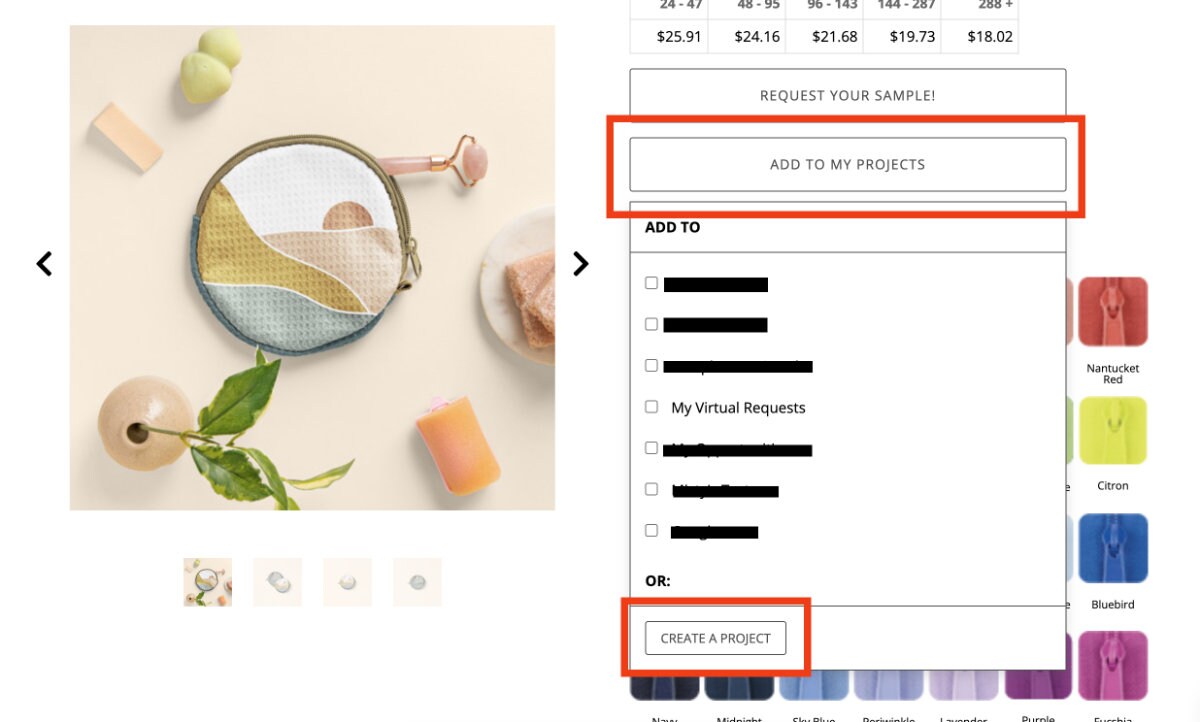Screen dimensions: 1200x722
Task: View the third product thumbnail
Action: coord(347,582)
